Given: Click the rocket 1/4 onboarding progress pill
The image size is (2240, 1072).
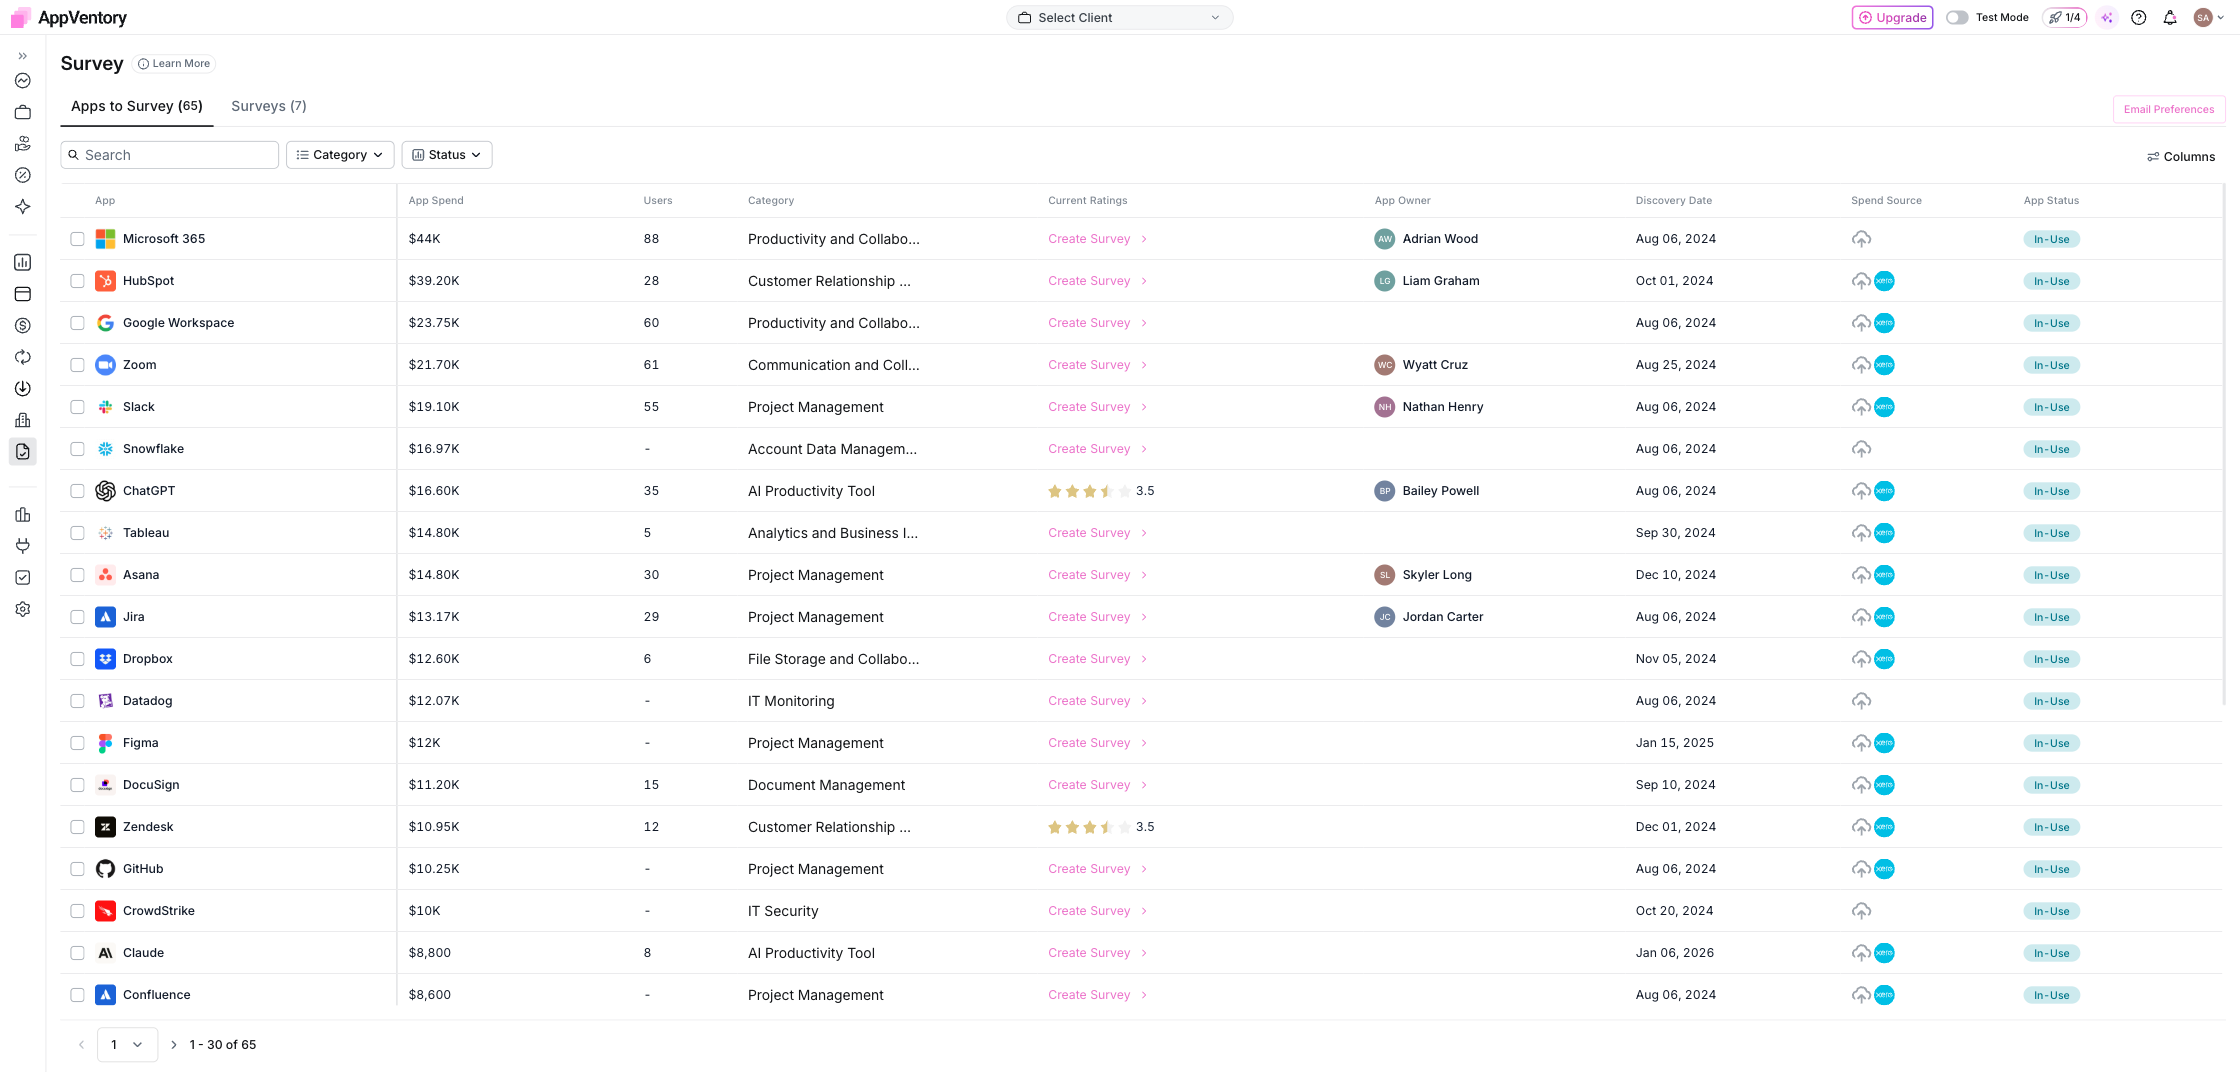Looking at the screenshot, I should tap(2065, 17).
